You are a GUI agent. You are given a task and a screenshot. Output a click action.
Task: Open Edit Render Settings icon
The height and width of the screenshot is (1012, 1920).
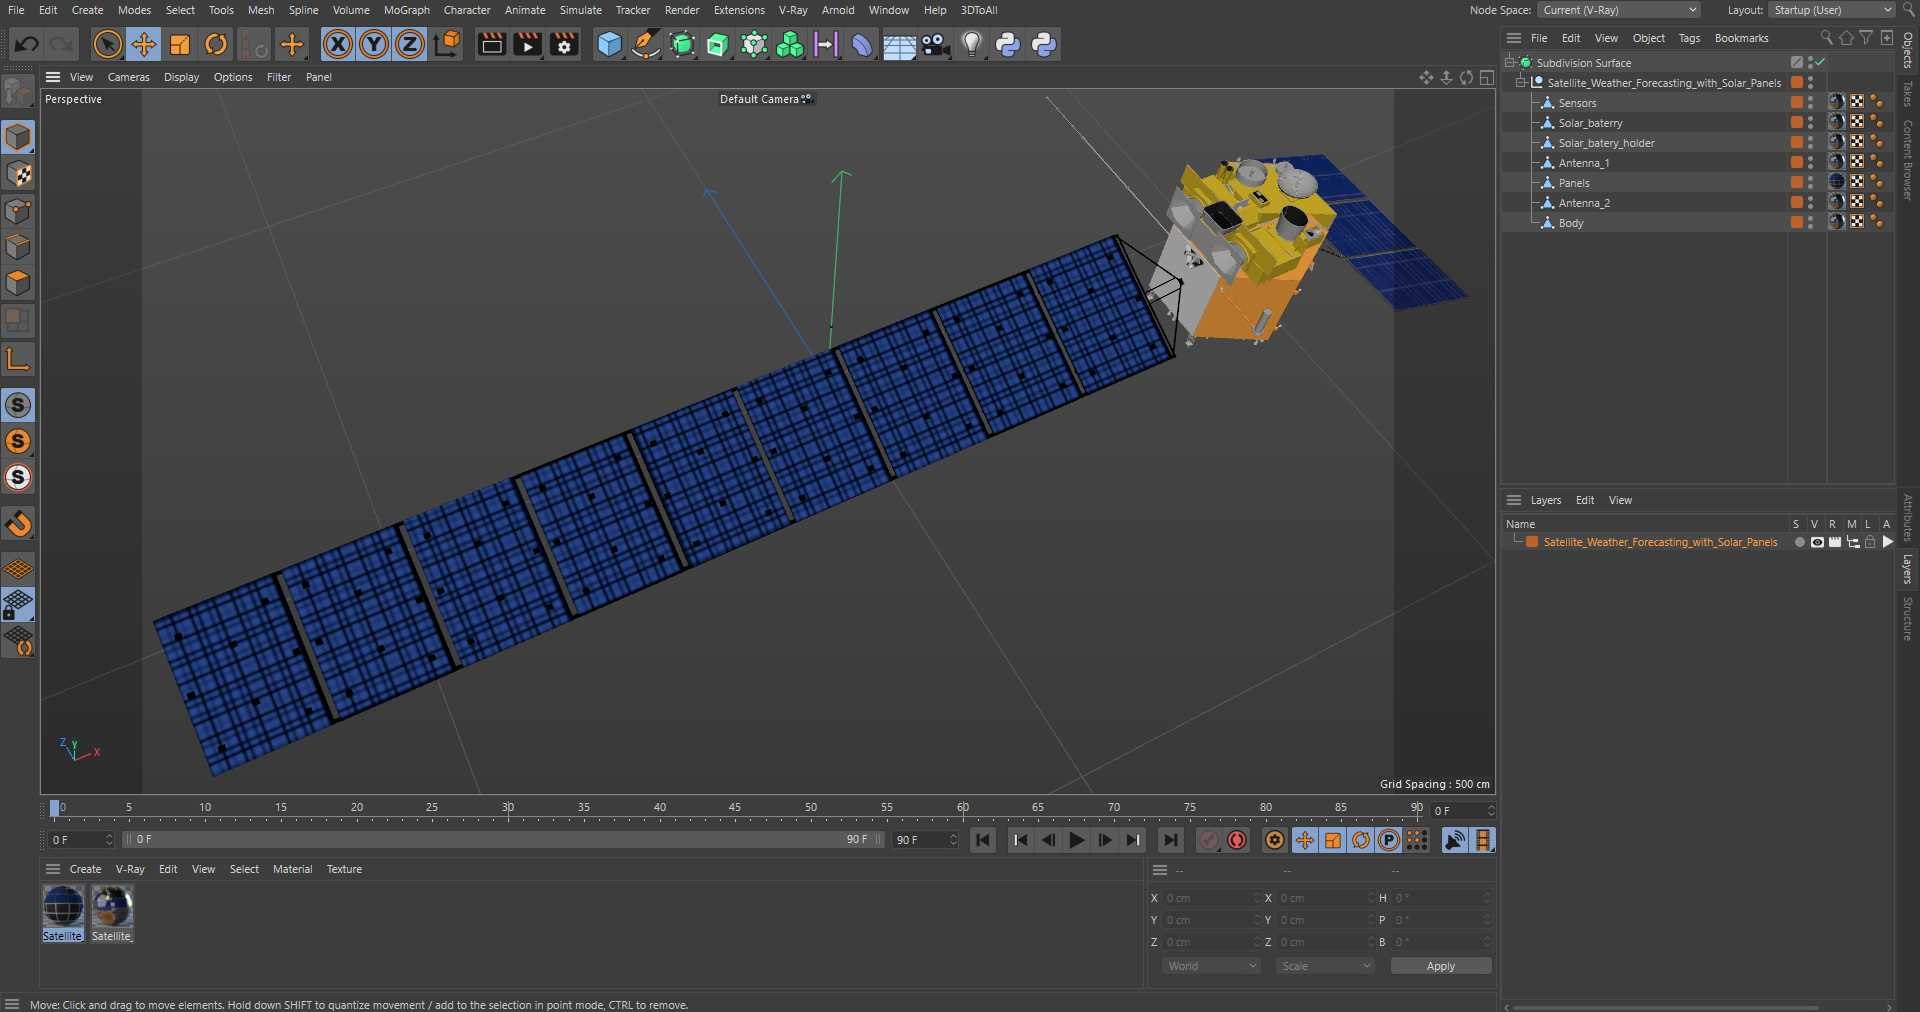[564, 44]
